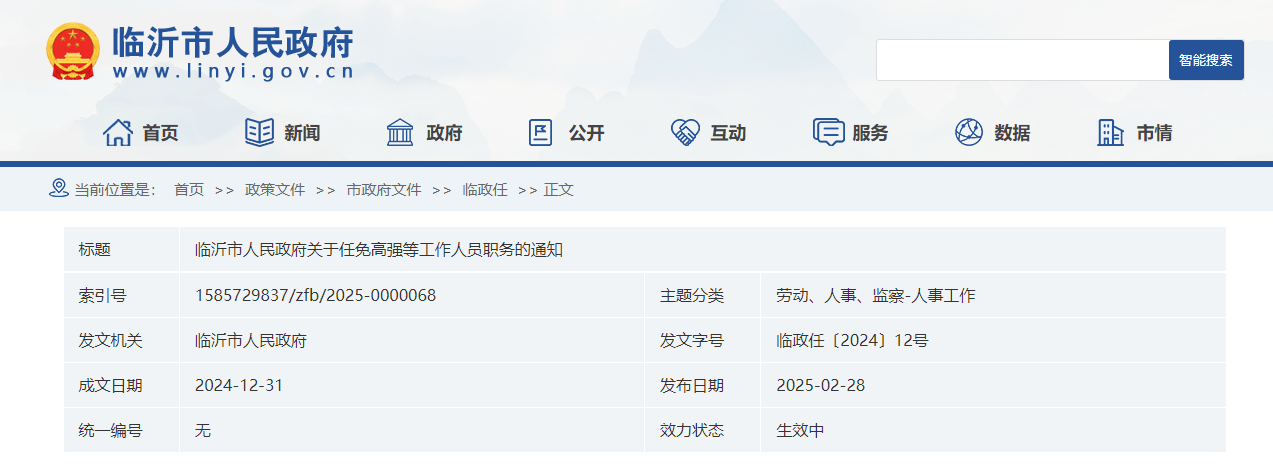1273x464 pixels.
Task: Click the 效力状态 label
Action: (691, 430)
